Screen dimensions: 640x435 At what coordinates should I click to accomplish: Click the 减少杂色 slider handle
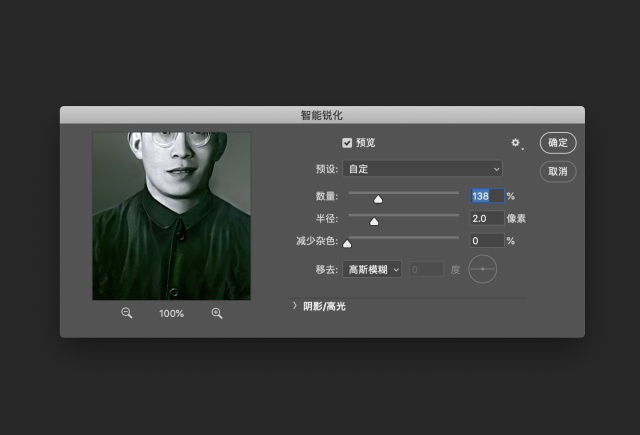347,243
